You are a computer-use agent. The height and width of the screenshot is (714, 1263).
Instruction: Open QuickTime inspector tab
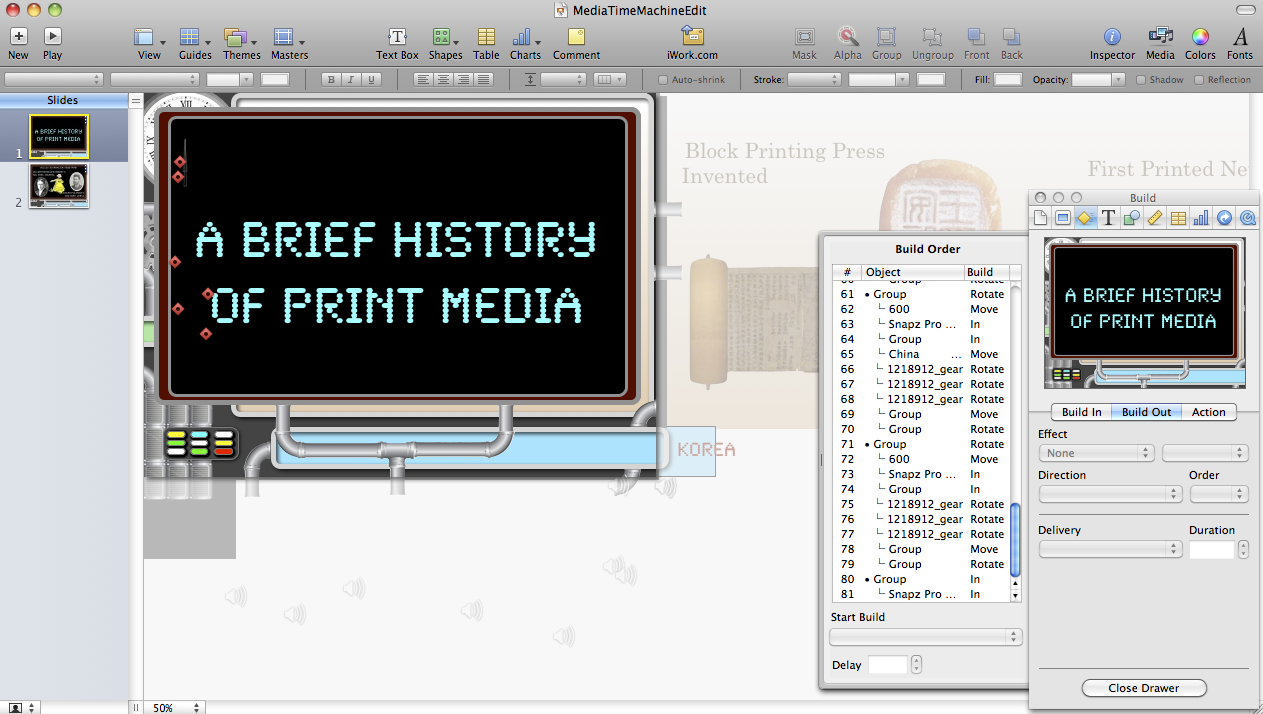[1247, 218]
